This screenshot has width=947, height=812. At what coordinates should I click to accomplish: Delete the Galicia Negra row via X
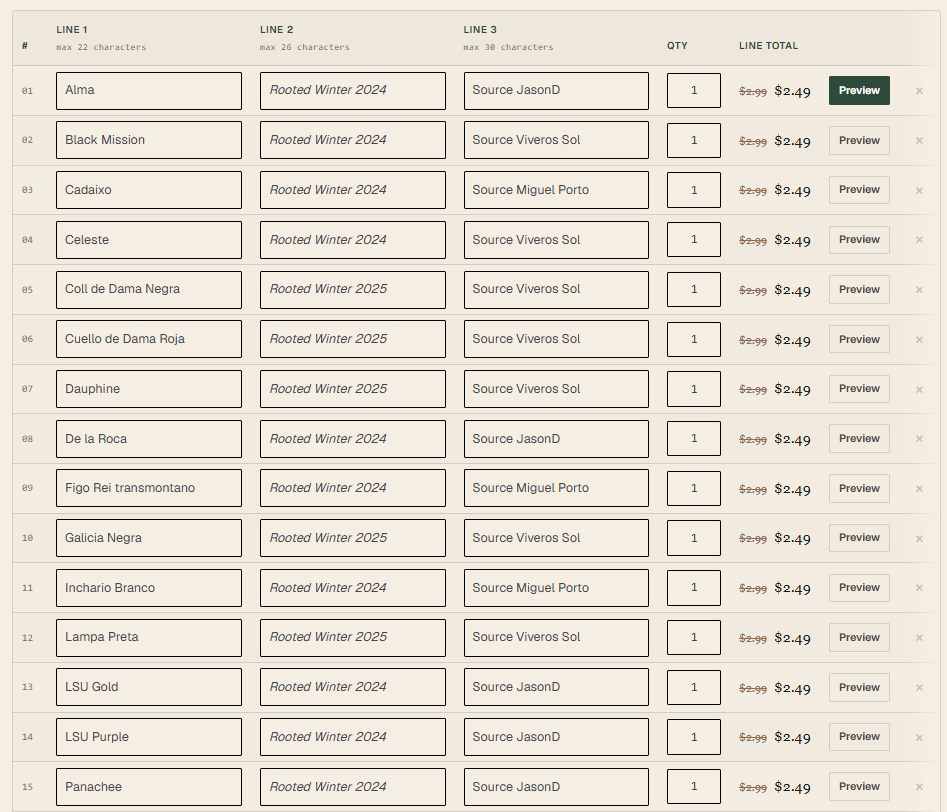[x=919, y=538]
